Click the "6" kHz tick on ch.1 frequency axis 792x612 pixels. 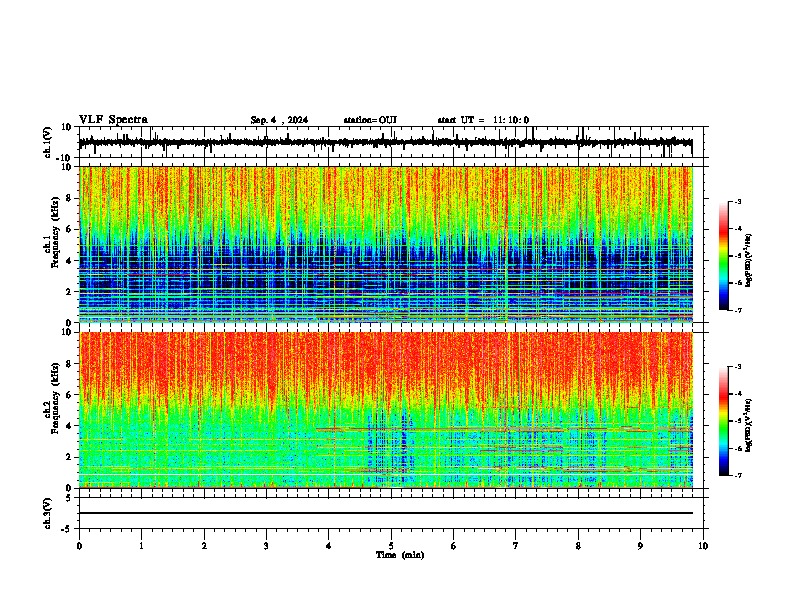point(70,229)
